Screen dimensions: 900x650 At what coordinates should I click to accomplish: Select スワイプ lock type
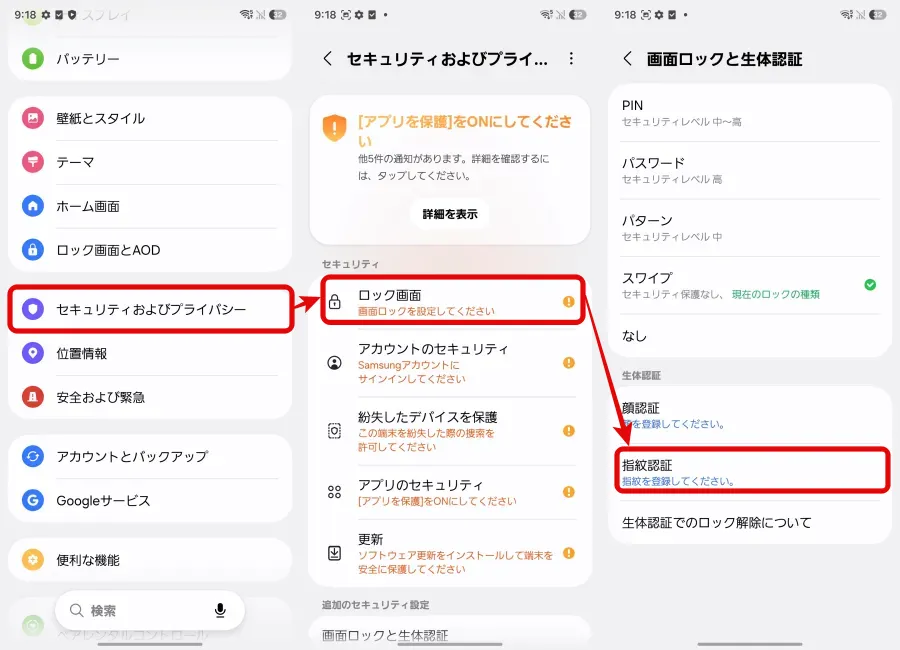click(750, 285)
